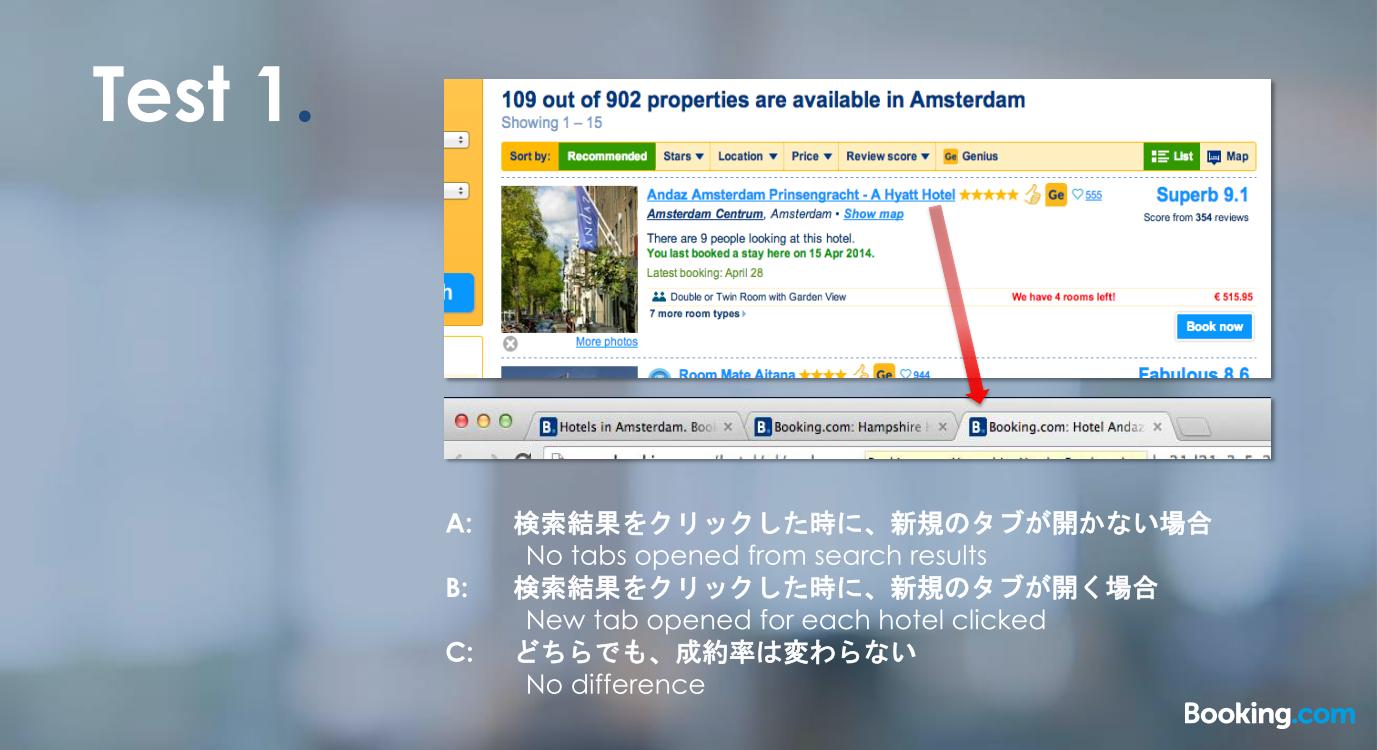Open a new browser tab
Image resolution: width=1377 pixels, height=750 pixels.
tap(1194, 428)
